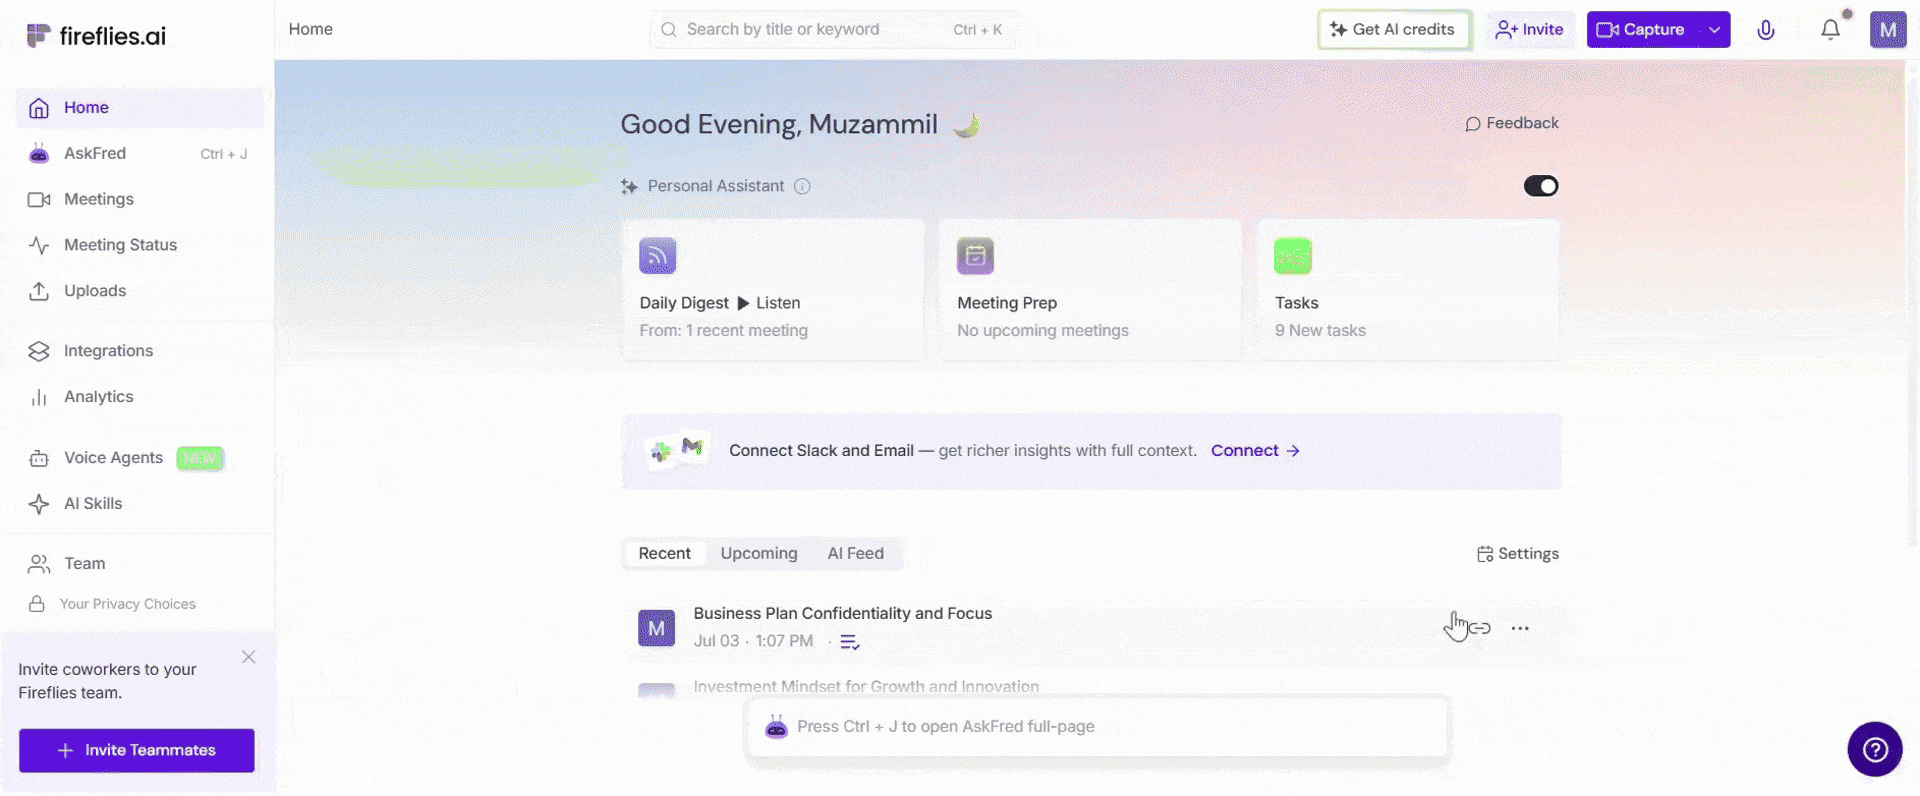Close the invite coworkers card
The height and width of the screenshot is (796, 1920).
click(249, 657)
